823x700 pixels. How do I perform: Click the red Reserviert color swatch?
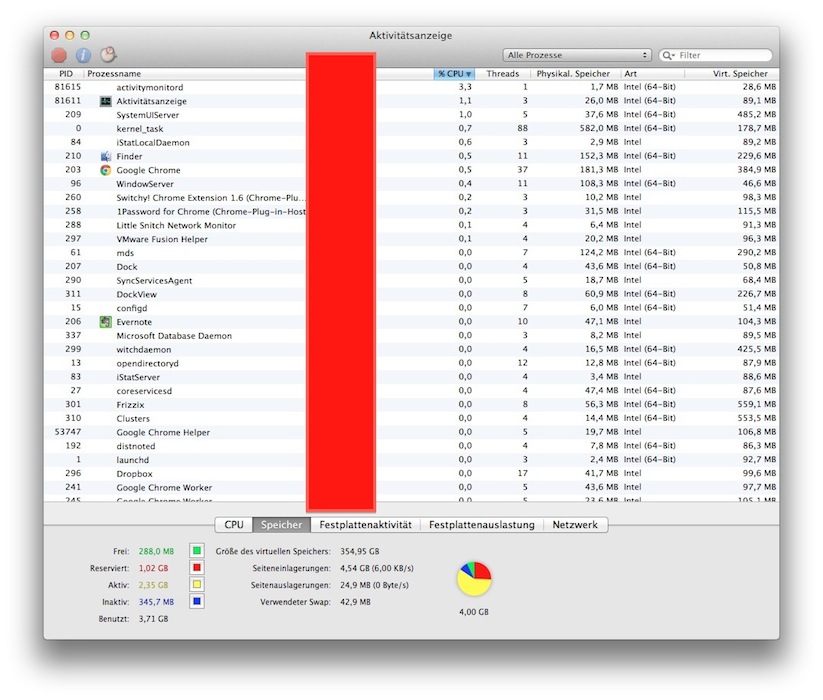(197, 567)
